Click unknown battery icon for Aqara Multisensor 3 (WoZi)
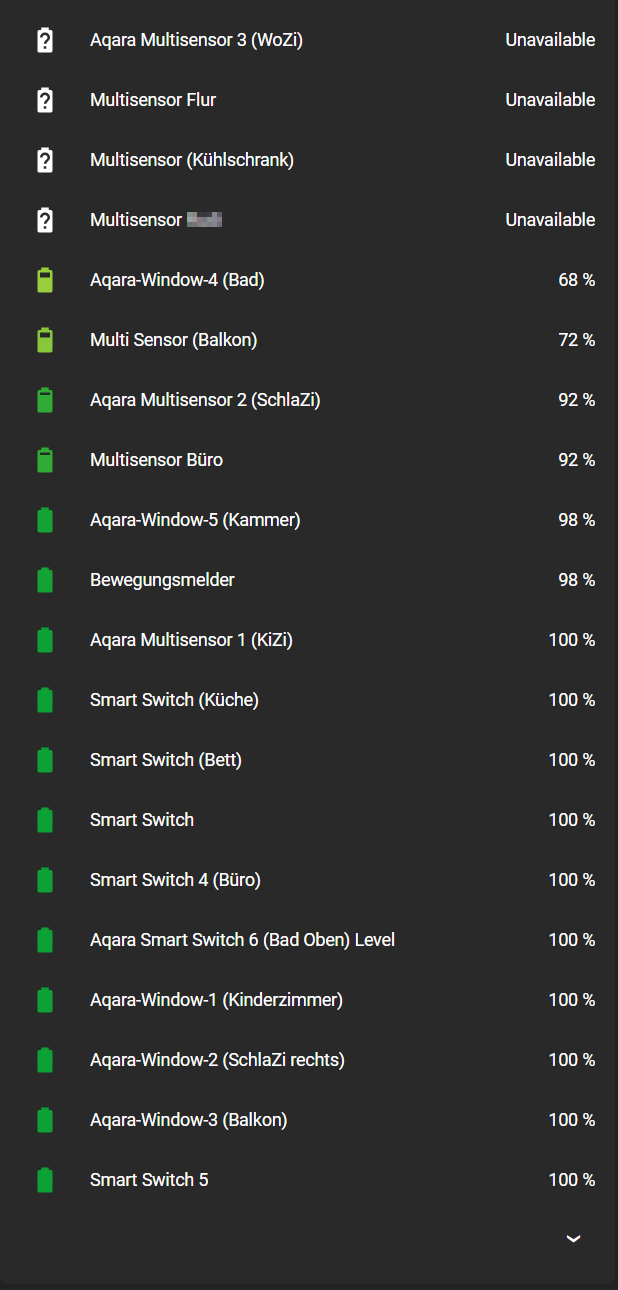The image size is (618, 1290). [45, 40]
